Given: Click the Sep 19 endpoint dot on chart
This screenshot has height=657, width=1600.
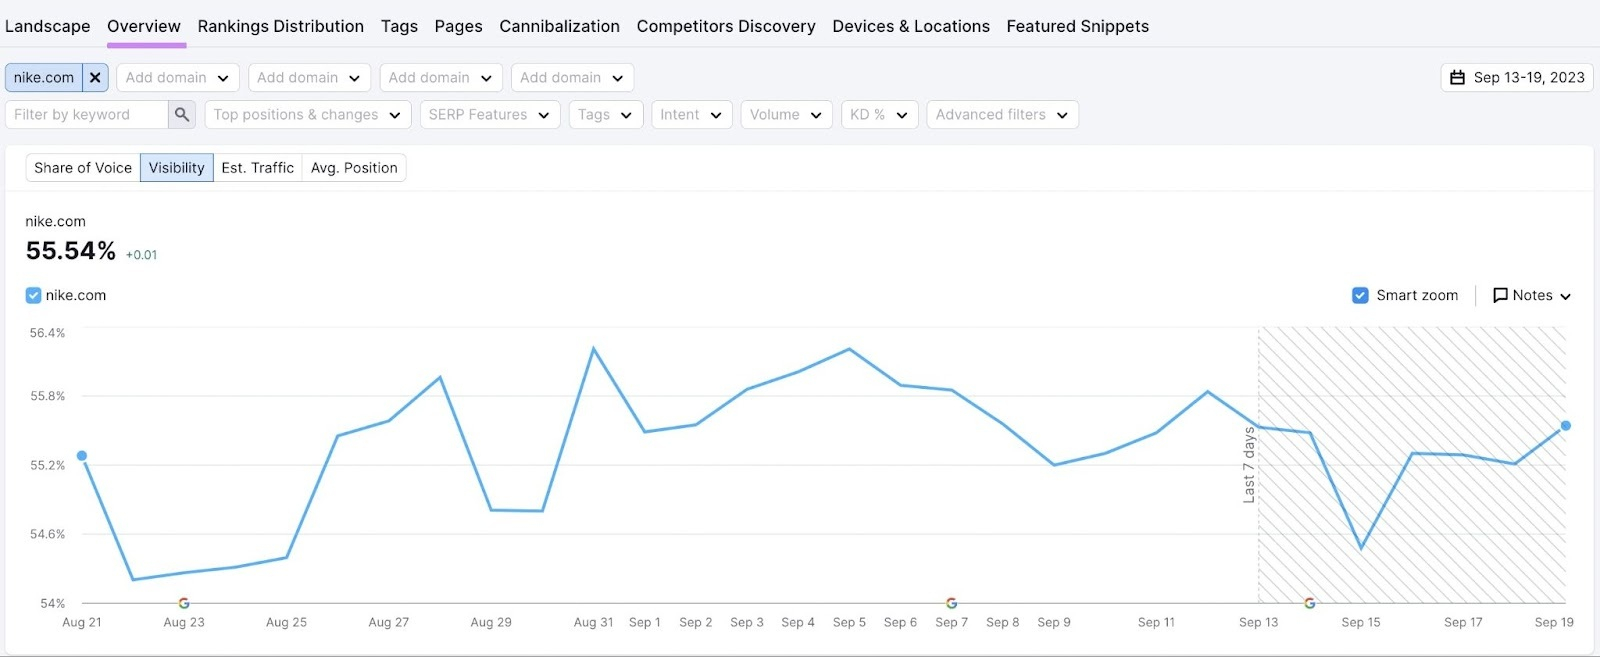Looking at the screenshot, I should 1566,426.
